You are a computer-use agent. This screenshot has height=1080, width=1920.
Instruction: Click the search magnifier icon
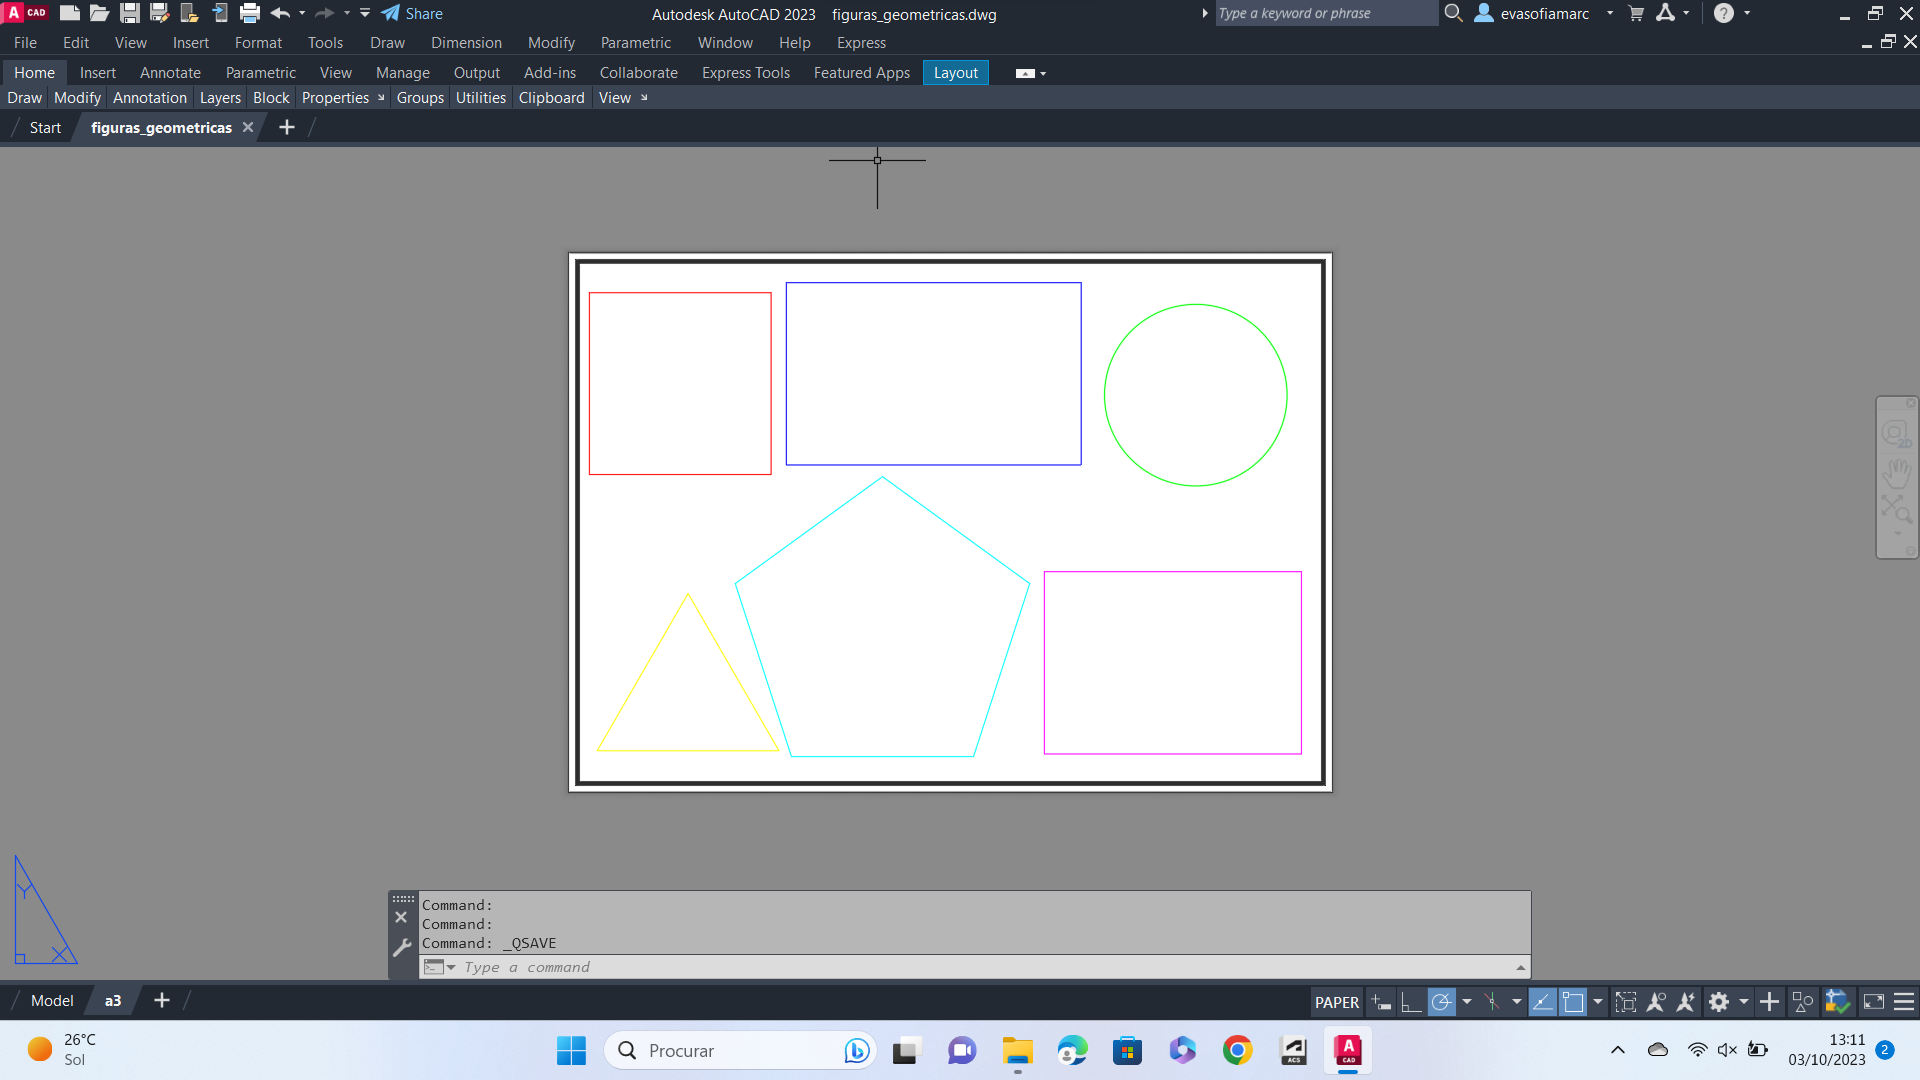(x=1454, y=13)
